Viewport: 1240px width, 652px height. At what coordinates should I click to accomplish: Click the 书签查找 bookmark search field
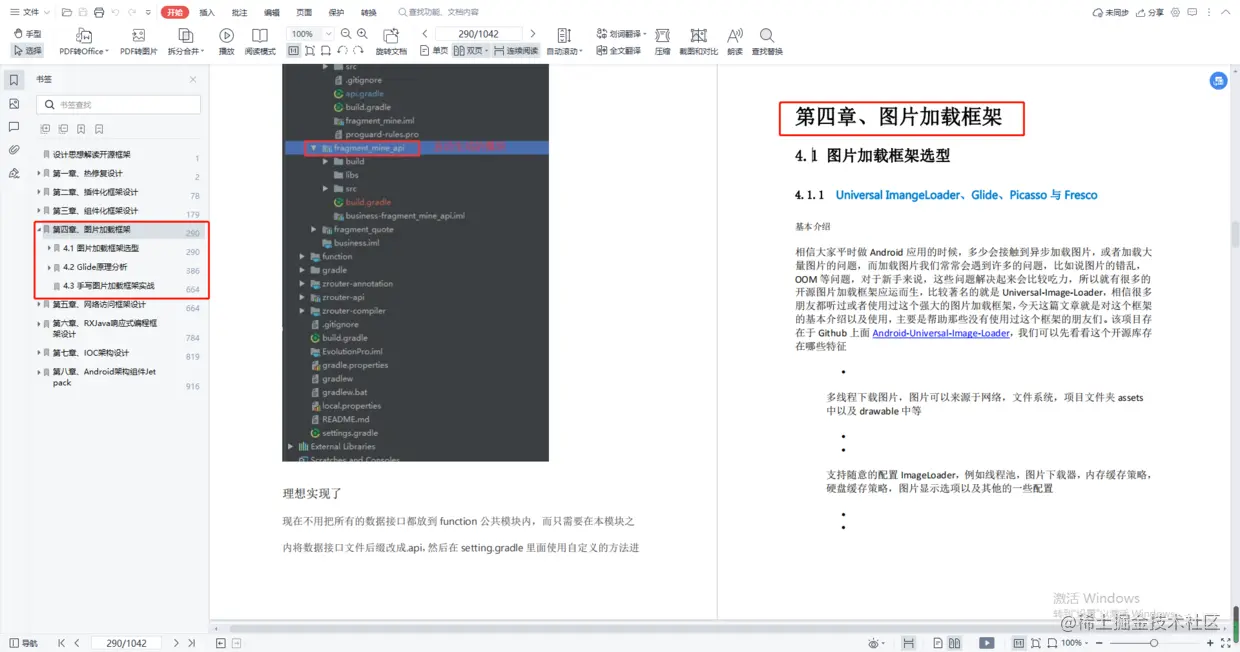(x=119, y=104)
